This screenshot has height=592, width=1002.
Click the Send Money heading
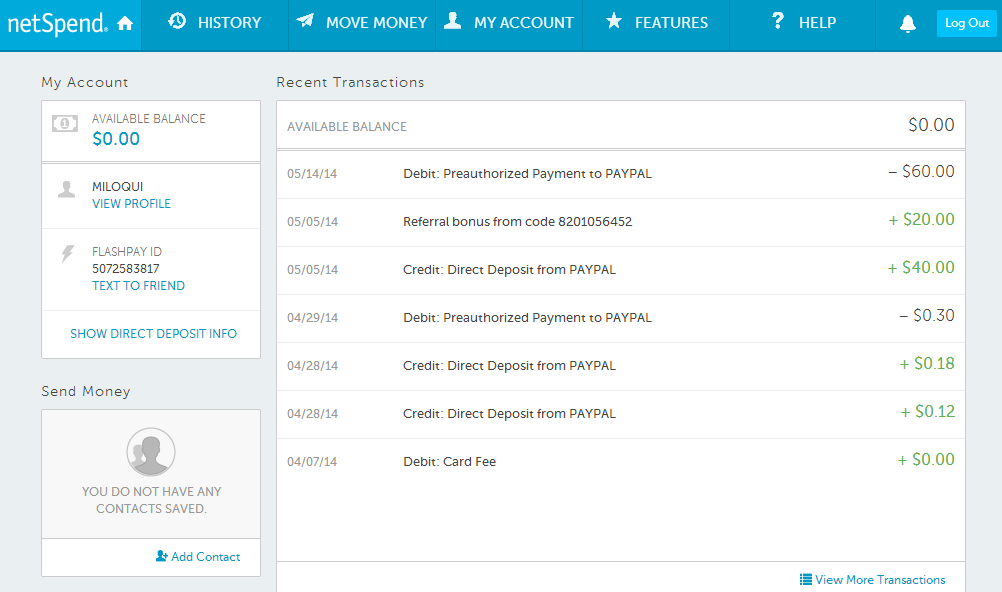[x=86, y=391]
